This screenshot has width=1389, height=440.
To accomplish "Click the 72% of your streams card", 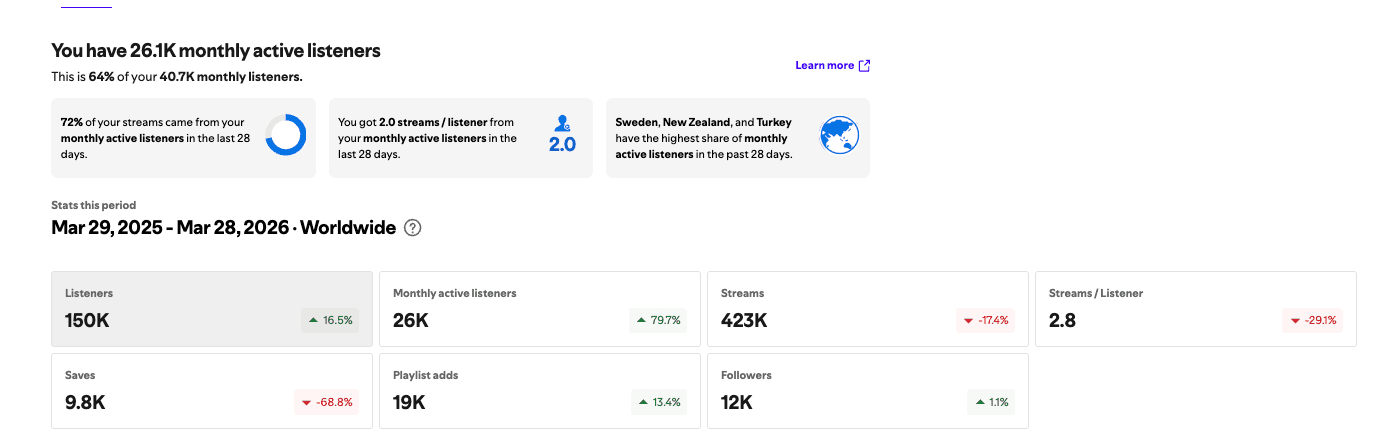I will click(x=183, y=138).
